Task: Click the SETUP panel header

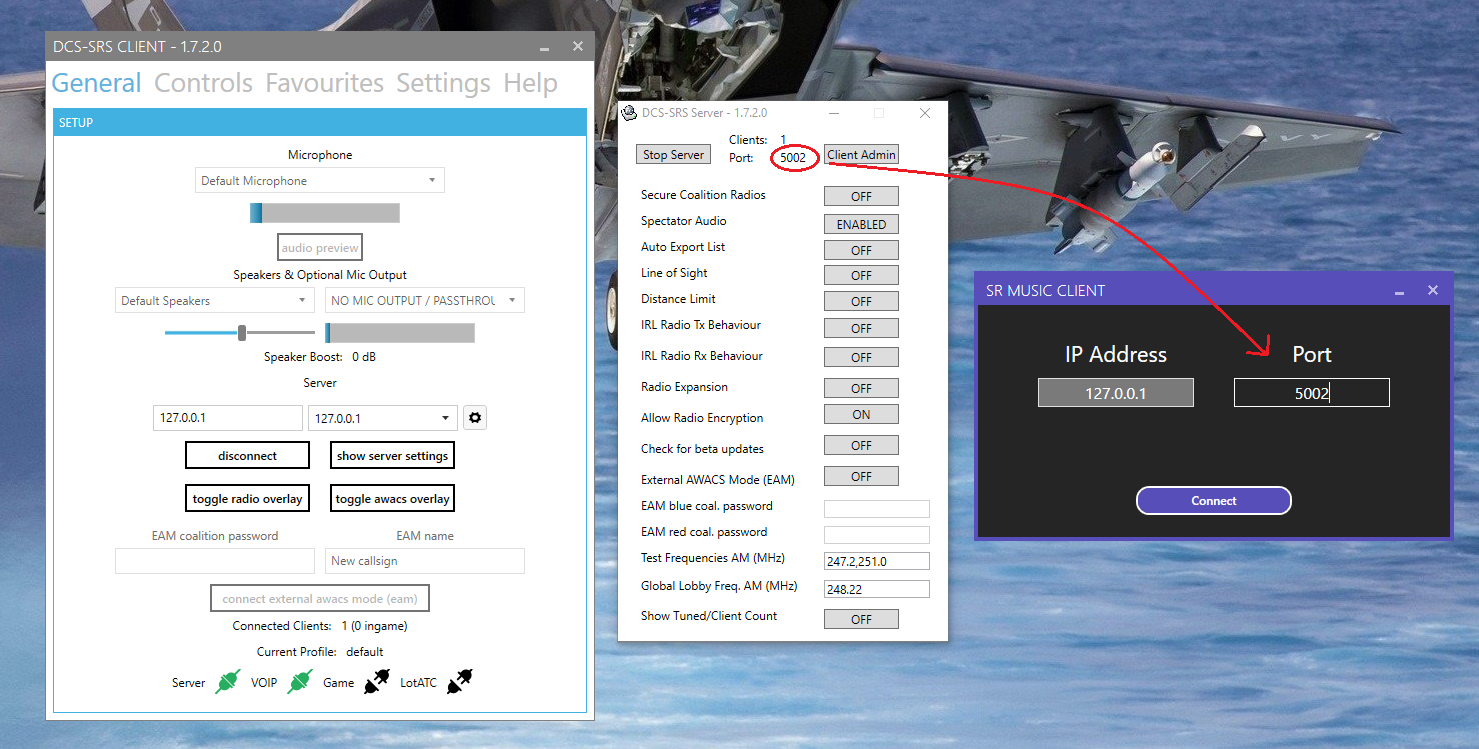Action: point(320,122)
